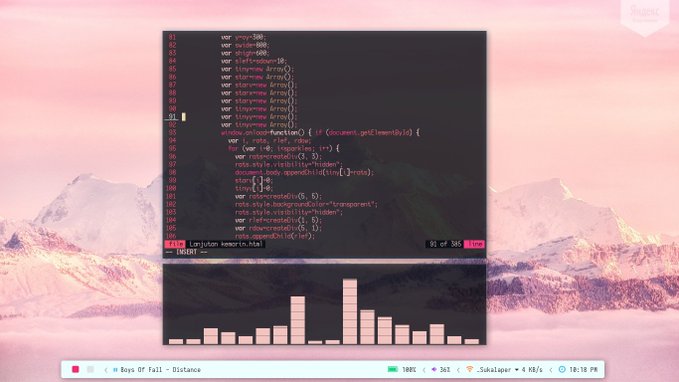Click the 100% battery level text
679x382 pixels.
409,369
